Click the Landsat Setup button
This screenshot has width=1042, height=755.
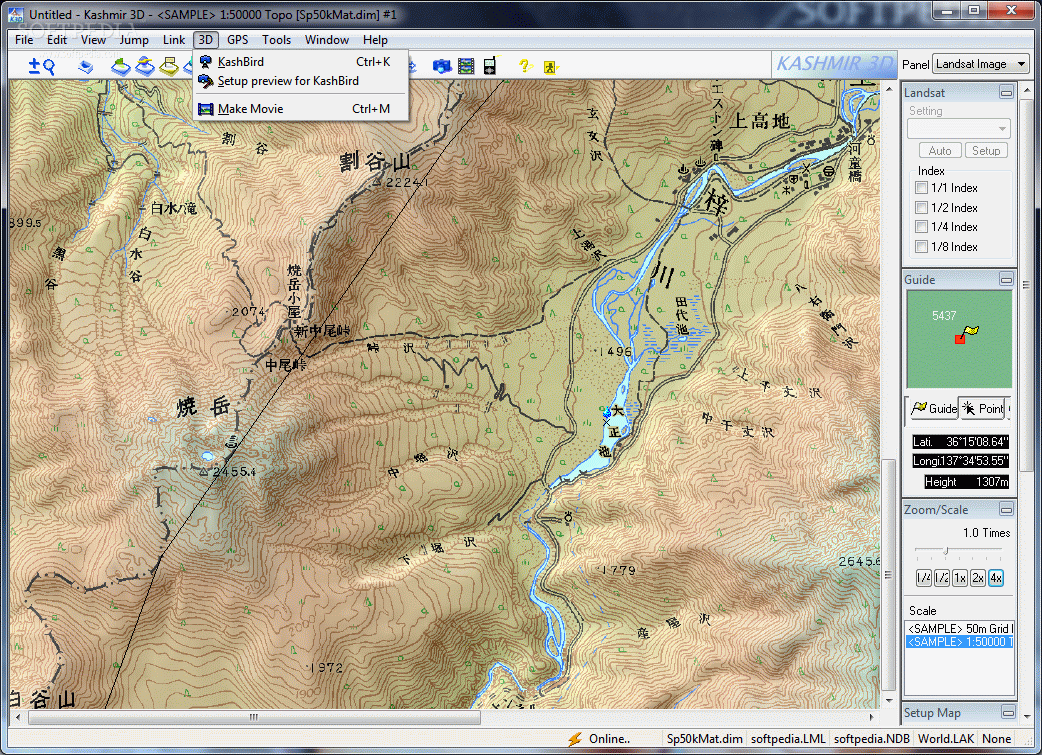pos(986,151)
